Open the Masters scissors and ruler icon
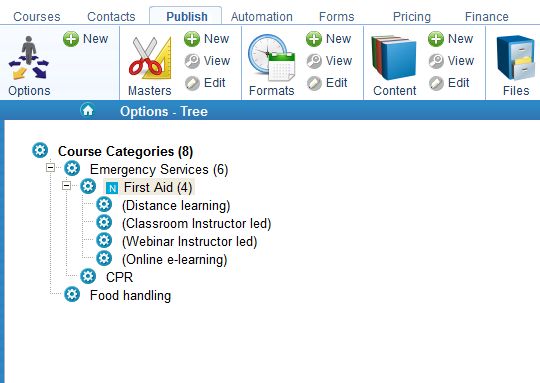Screen dimensions: 540x383 click(x=150, y=58)
